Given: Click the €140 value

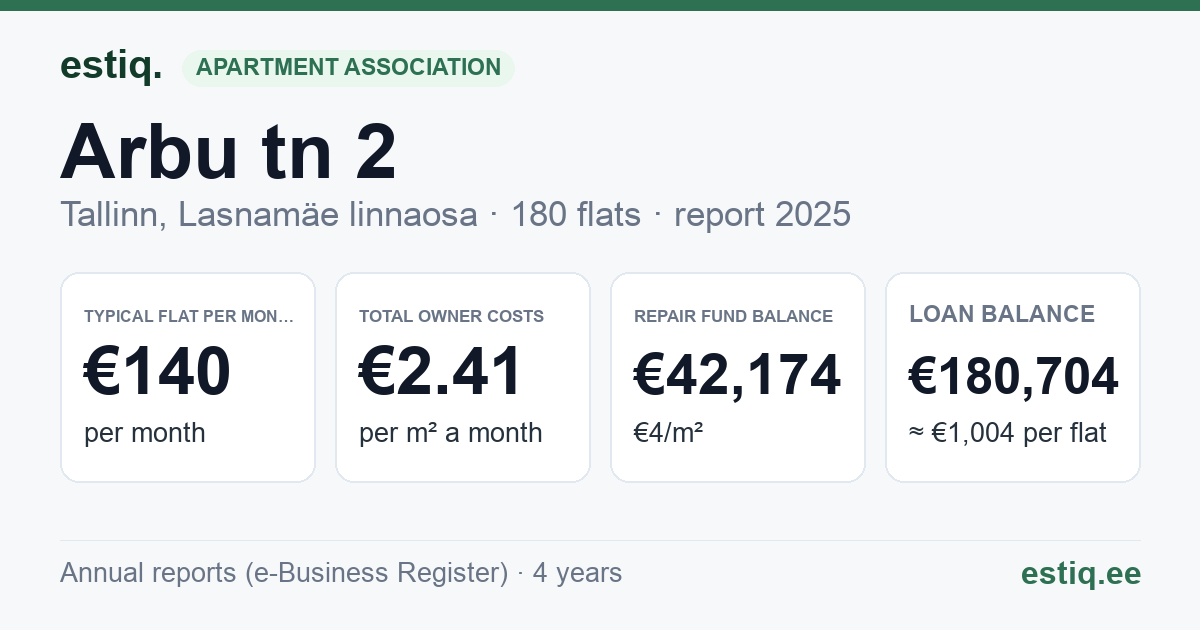Looking at the screenshot, I should 158,372.
